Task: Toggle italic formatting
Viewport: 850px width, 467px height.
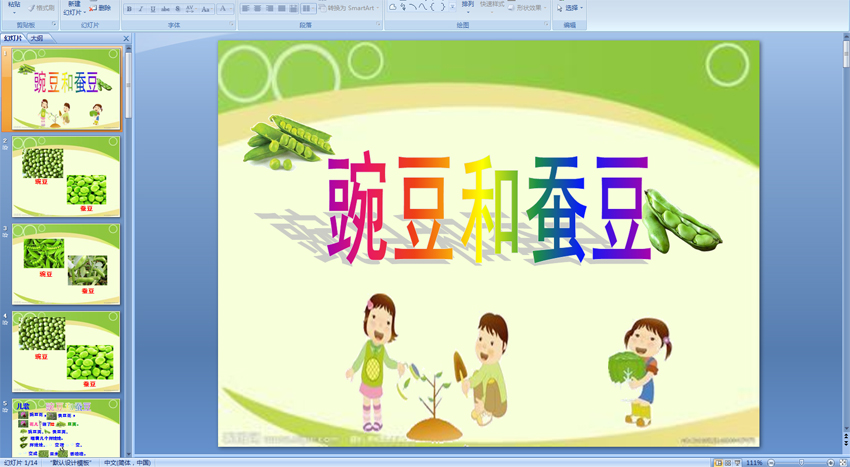Action: [x=140, y=9]
